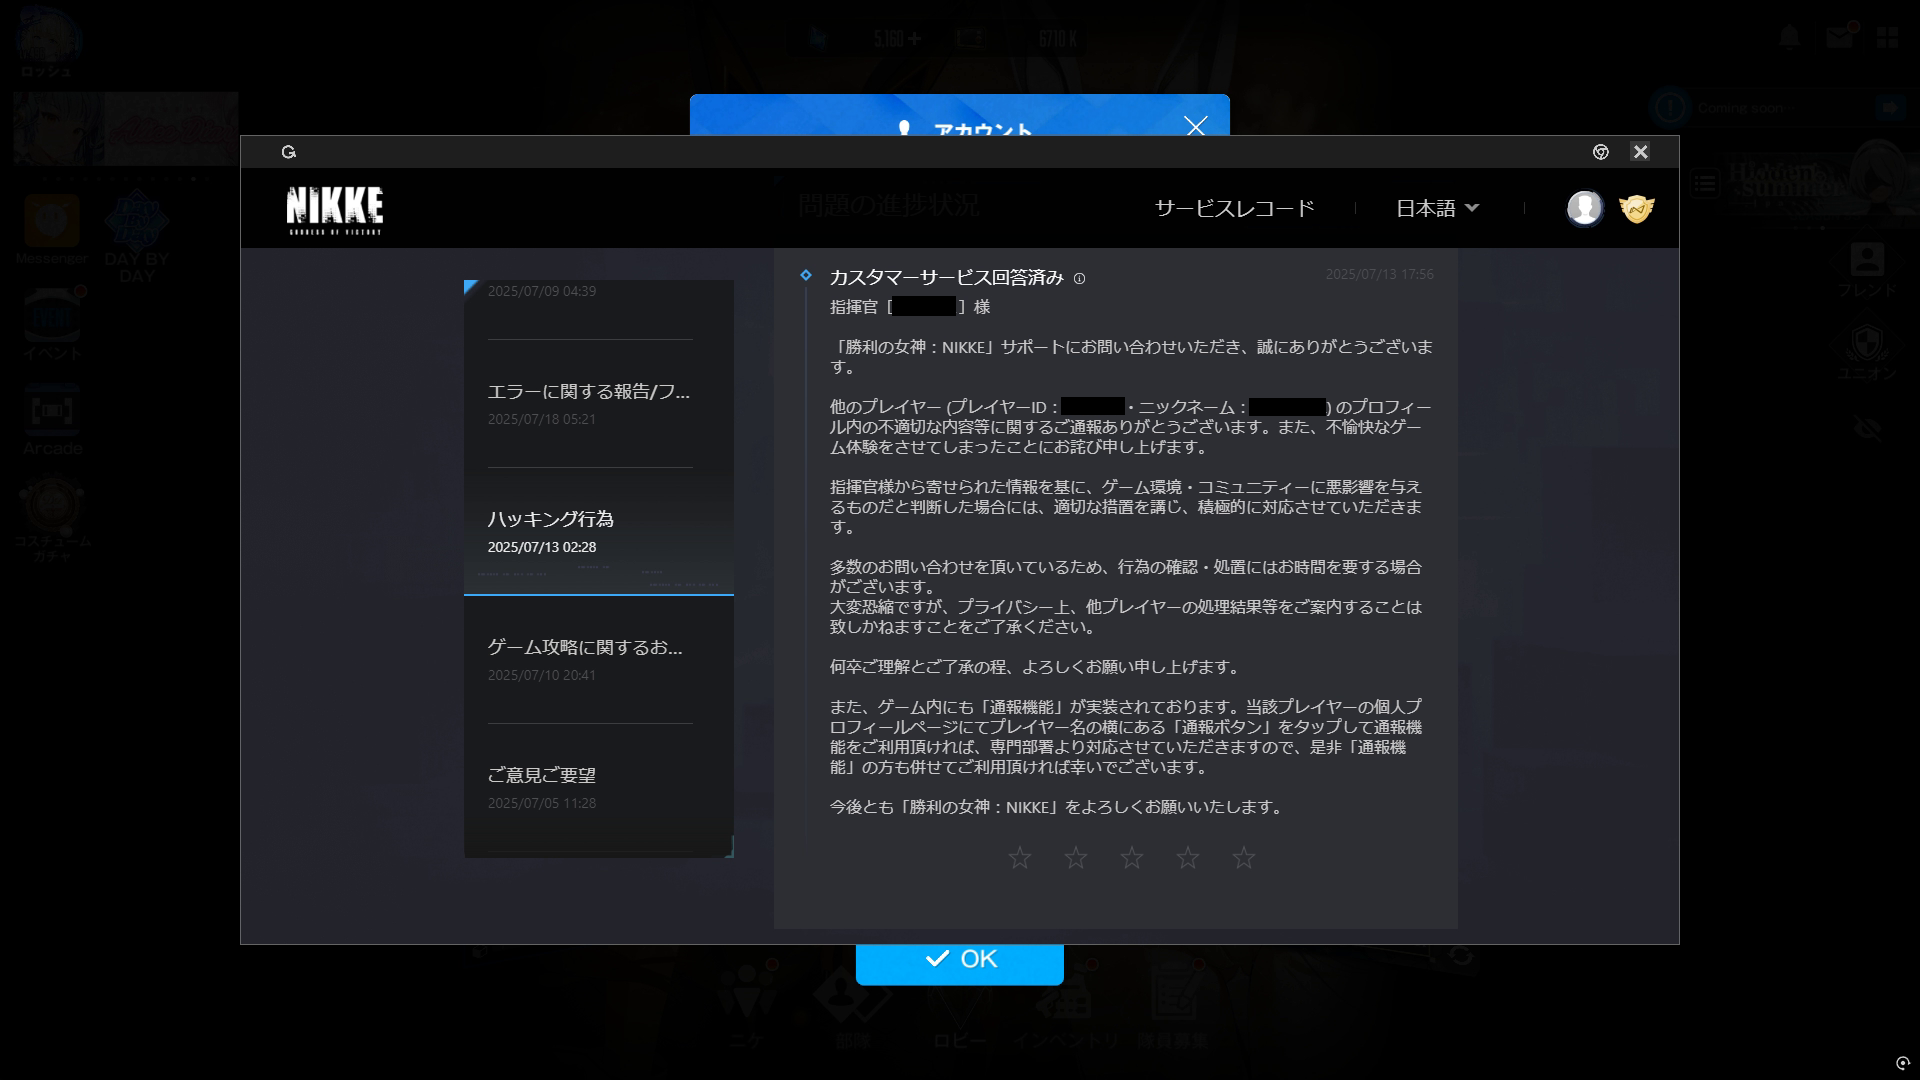The image size is (1920, 1080).
Task: Click the player avatar in game top-left
Action: [48, 36]
